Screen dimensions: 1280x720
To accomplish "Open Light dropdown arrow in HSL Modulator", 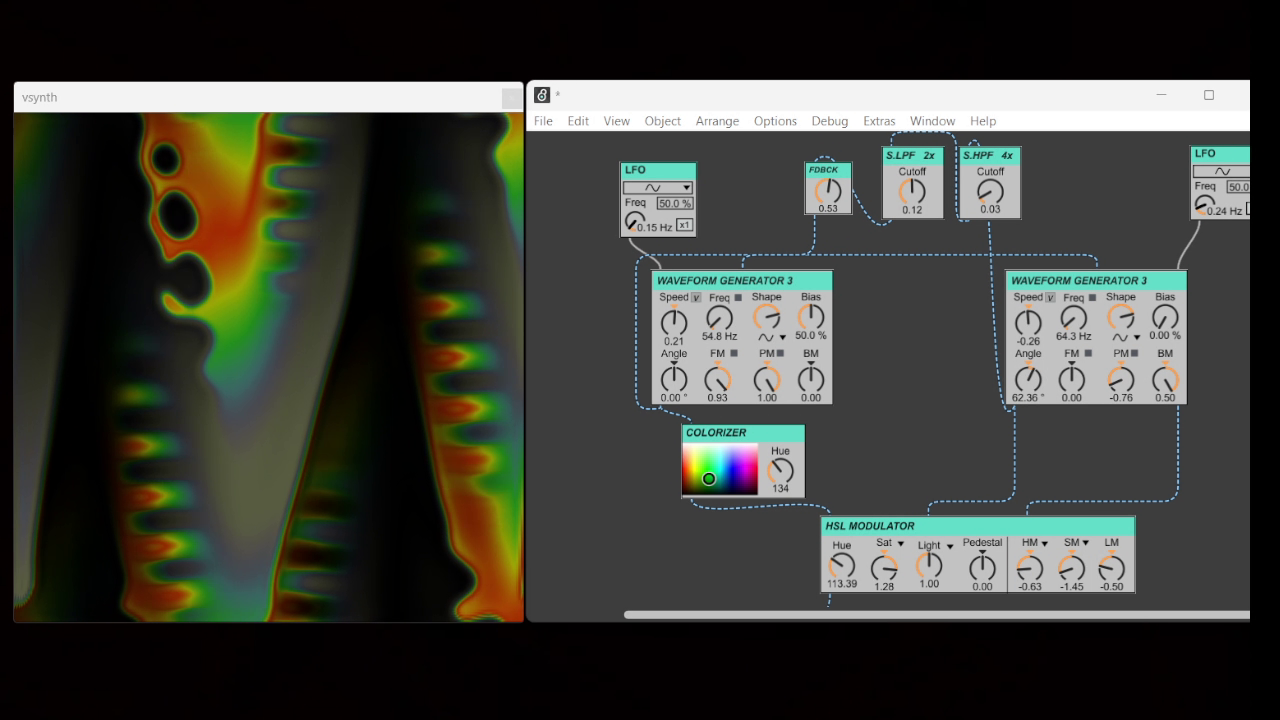I will [950, 546].
